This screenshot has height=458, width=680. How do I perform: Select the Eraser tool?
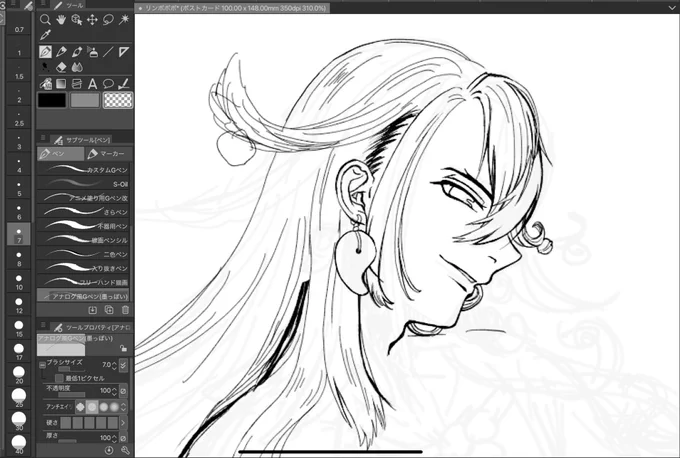pyautogui.click(x=61, y=67)
